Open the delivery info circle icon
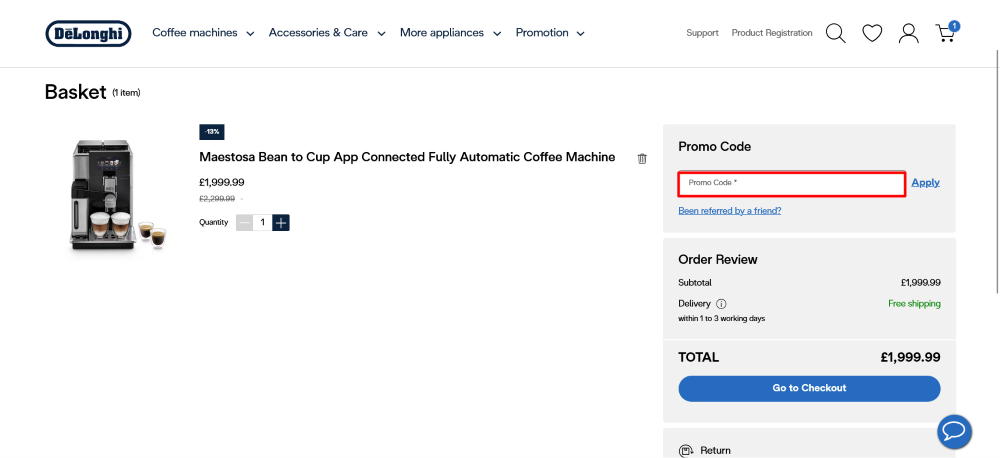This screenshot has width=1000, height=458. [x=721, y=304]
